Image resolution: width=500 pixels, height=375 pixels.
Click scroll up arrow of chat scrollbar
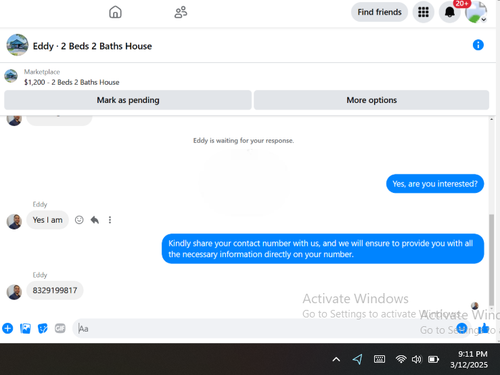click(x=491, y=119)
